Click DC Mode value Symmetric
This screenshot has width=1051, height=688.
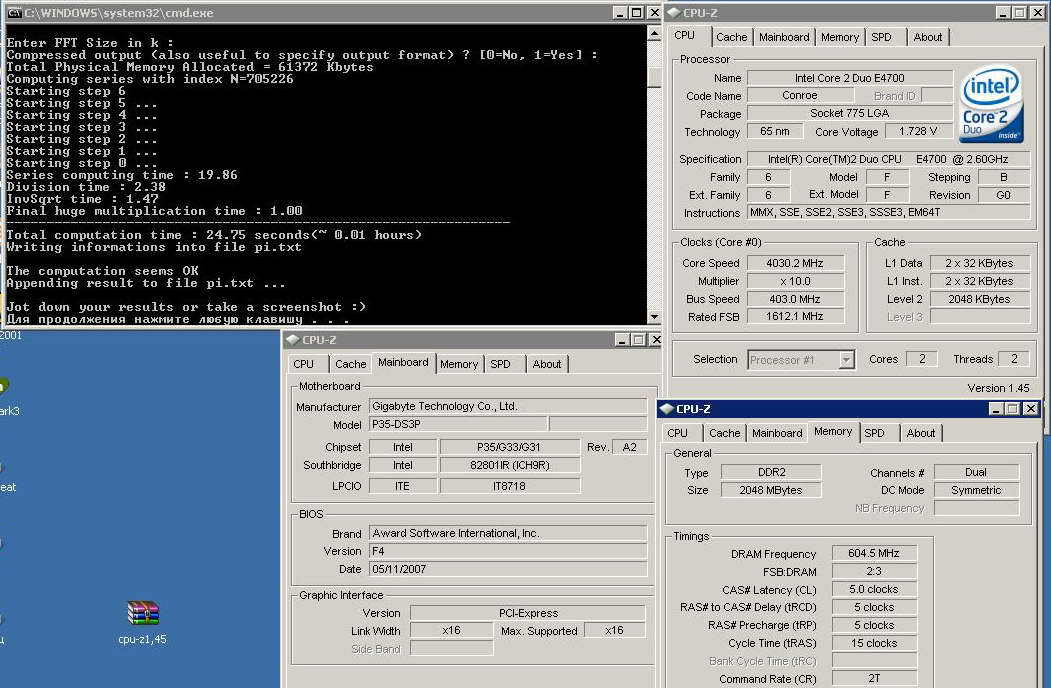[x=977, y=490]
